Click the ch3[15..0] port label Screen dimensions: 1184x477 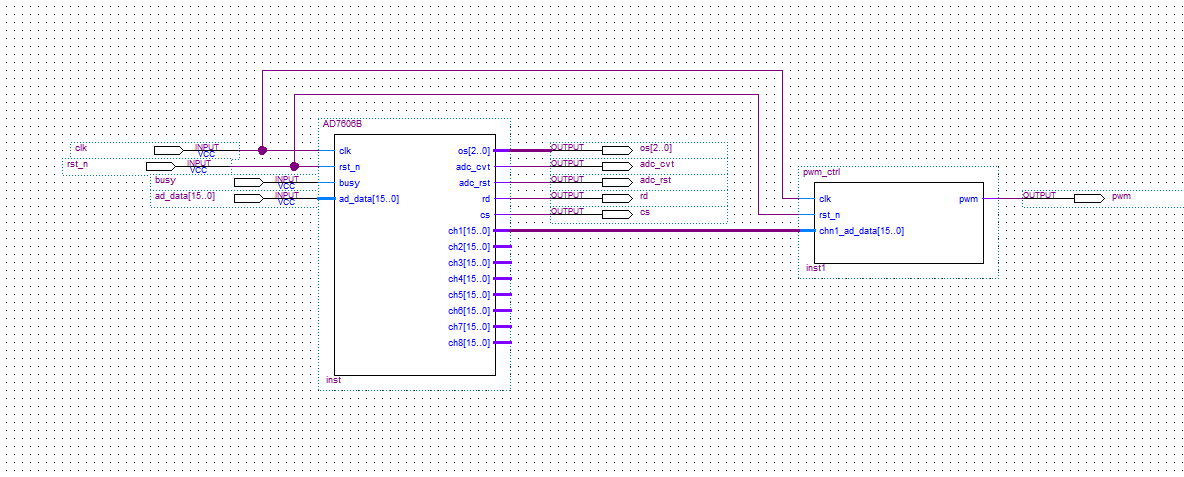[469, 263]
